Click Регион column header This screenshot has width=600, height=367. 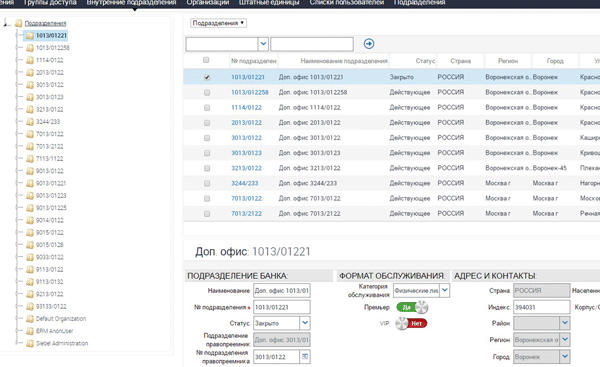508,61
